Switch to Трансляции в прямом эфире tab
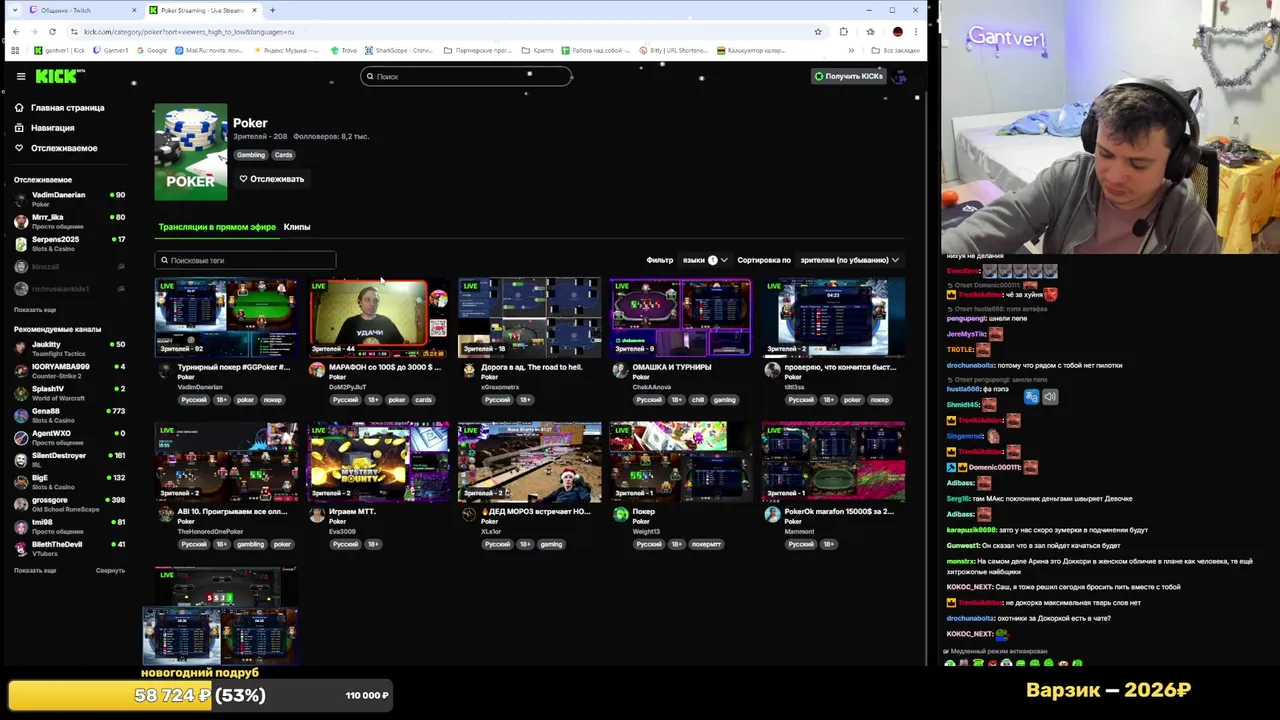This screenshot has height=720, width=1280. coord(217,227)
